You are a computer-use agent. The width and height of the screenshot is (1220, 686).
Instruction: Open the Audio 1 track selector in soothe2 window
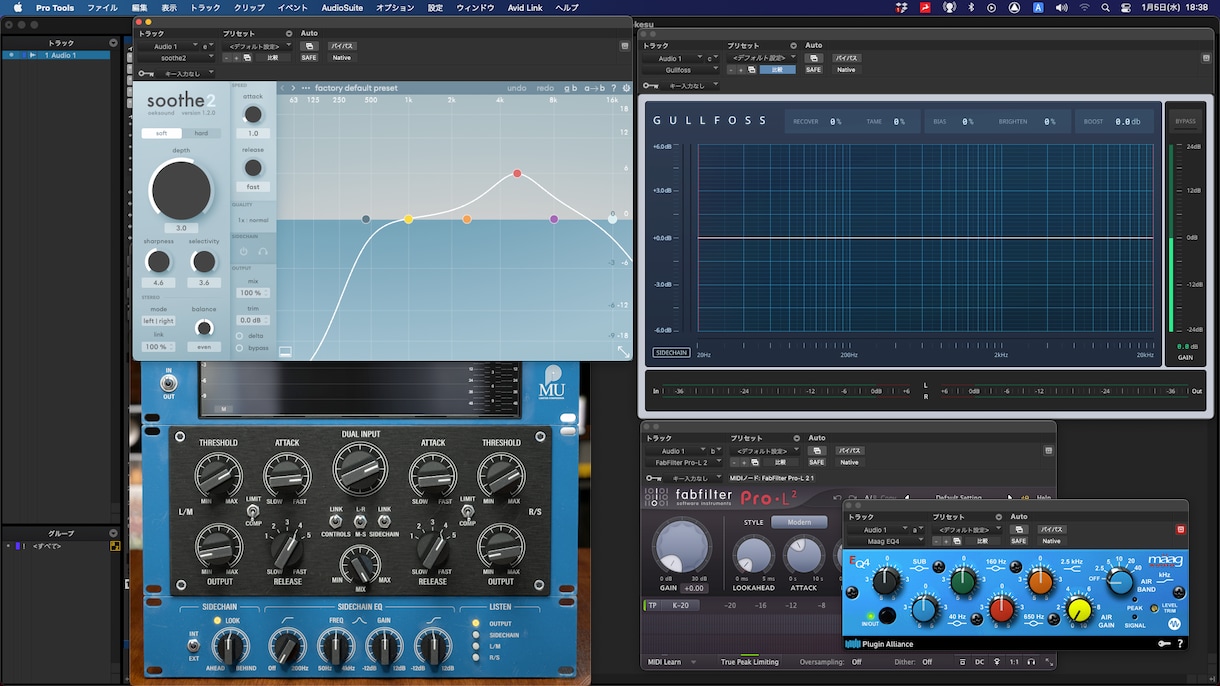click(x=170, y=46)
